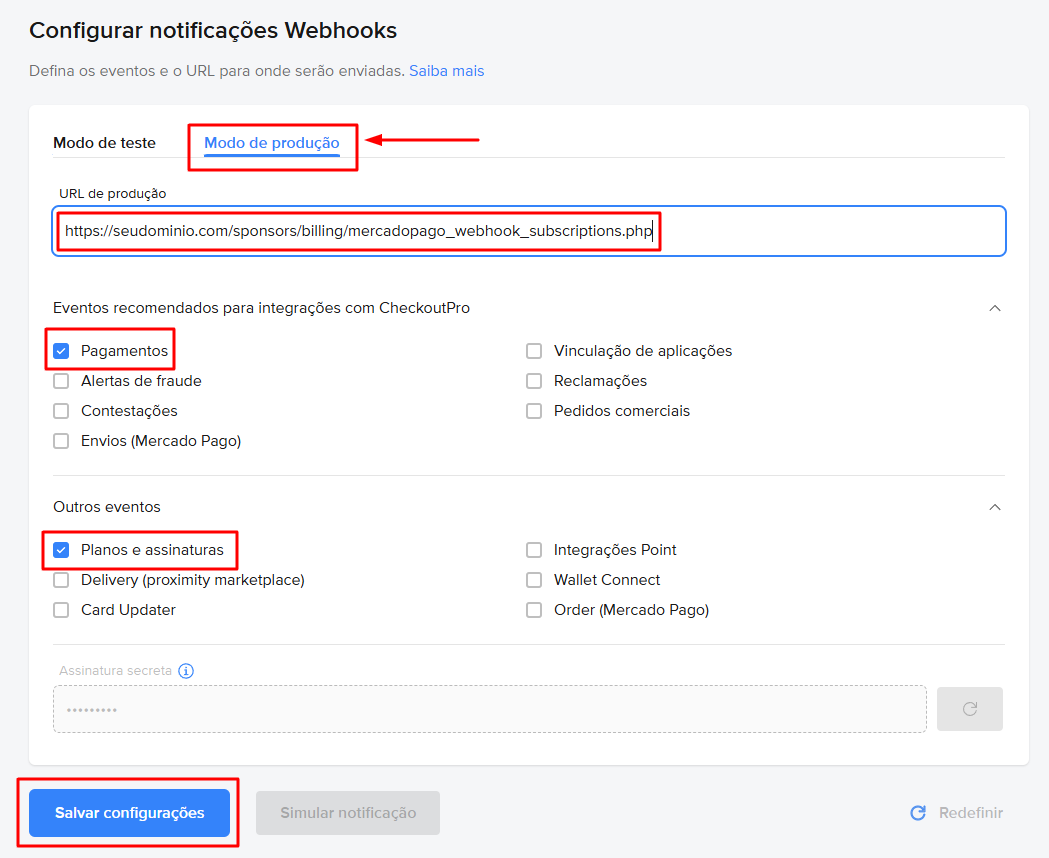Select the Modo de produção tab
The height and width of the screenshot is (858, 1049).
click(272, 143)
